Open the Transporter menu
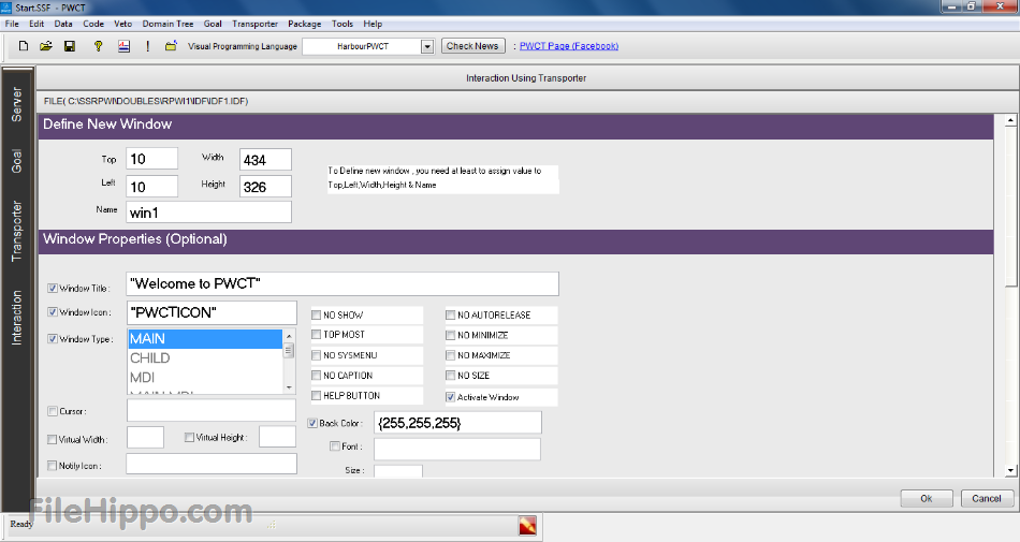The height and width of the screenshot is (542, 1020). coord(255,24)
